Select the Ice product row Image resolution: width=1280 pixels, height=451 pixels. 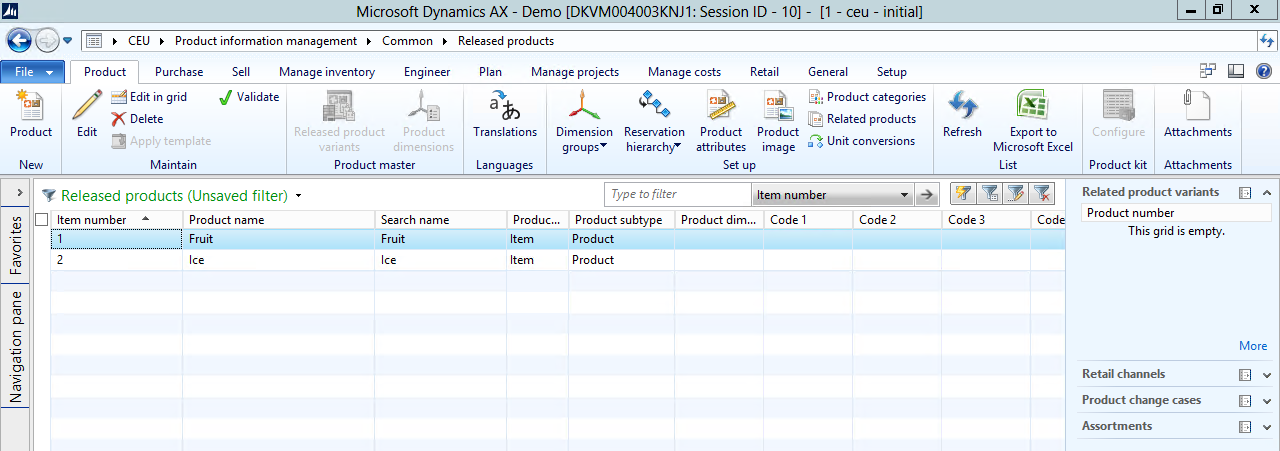coord(280,260)
